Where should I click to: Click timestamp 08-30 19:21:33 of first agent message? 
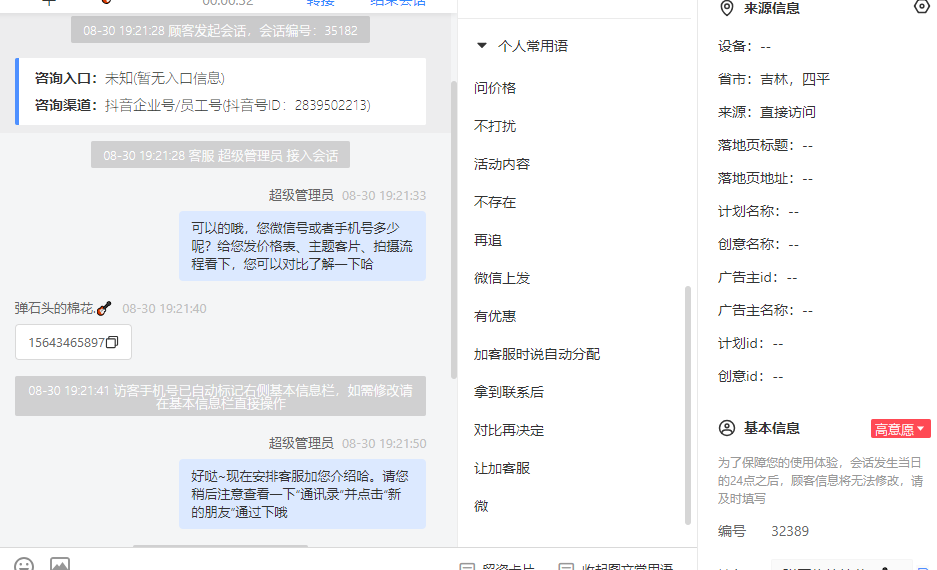coord(384,195)
